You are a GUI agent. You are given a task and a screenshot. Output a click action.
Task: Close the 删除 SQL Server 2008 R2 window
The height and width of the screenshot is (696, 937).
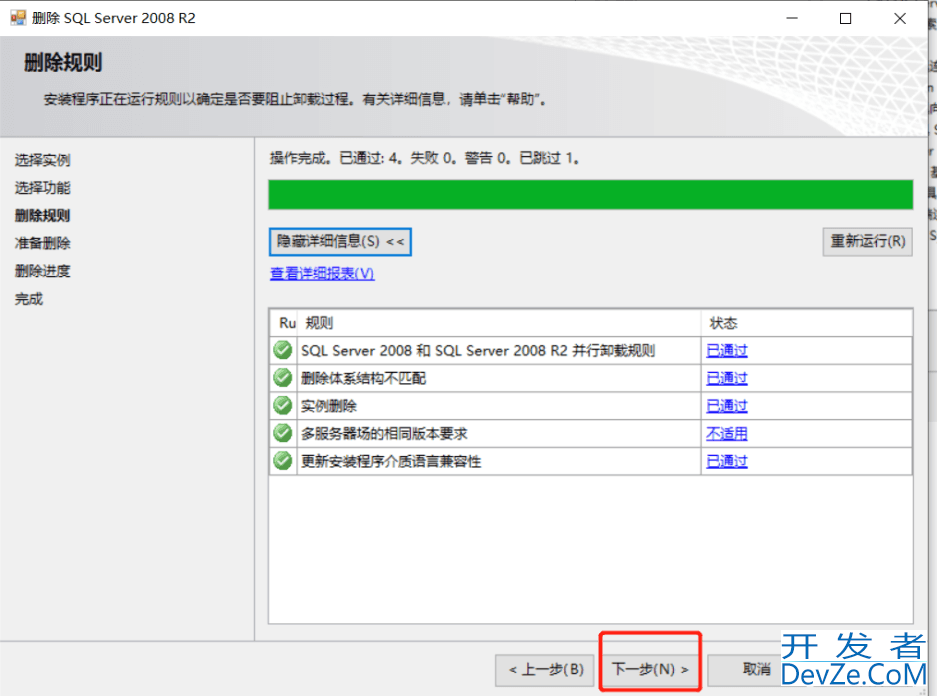(x=900, y=19)
